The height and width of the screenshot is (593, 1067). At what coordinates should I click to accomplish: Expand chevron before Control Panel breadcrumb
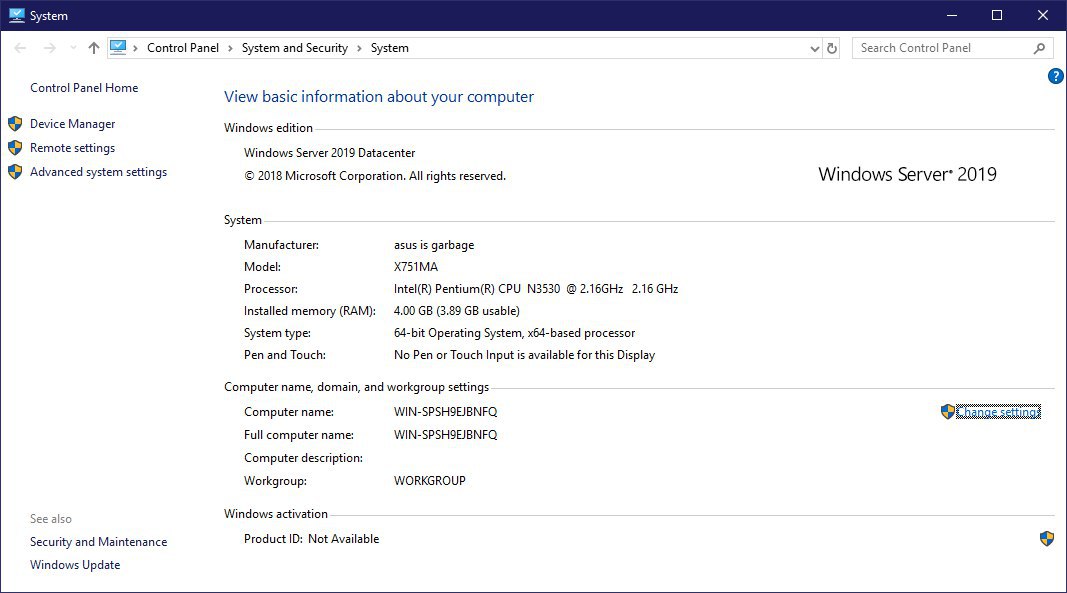(x=135, y=48)
